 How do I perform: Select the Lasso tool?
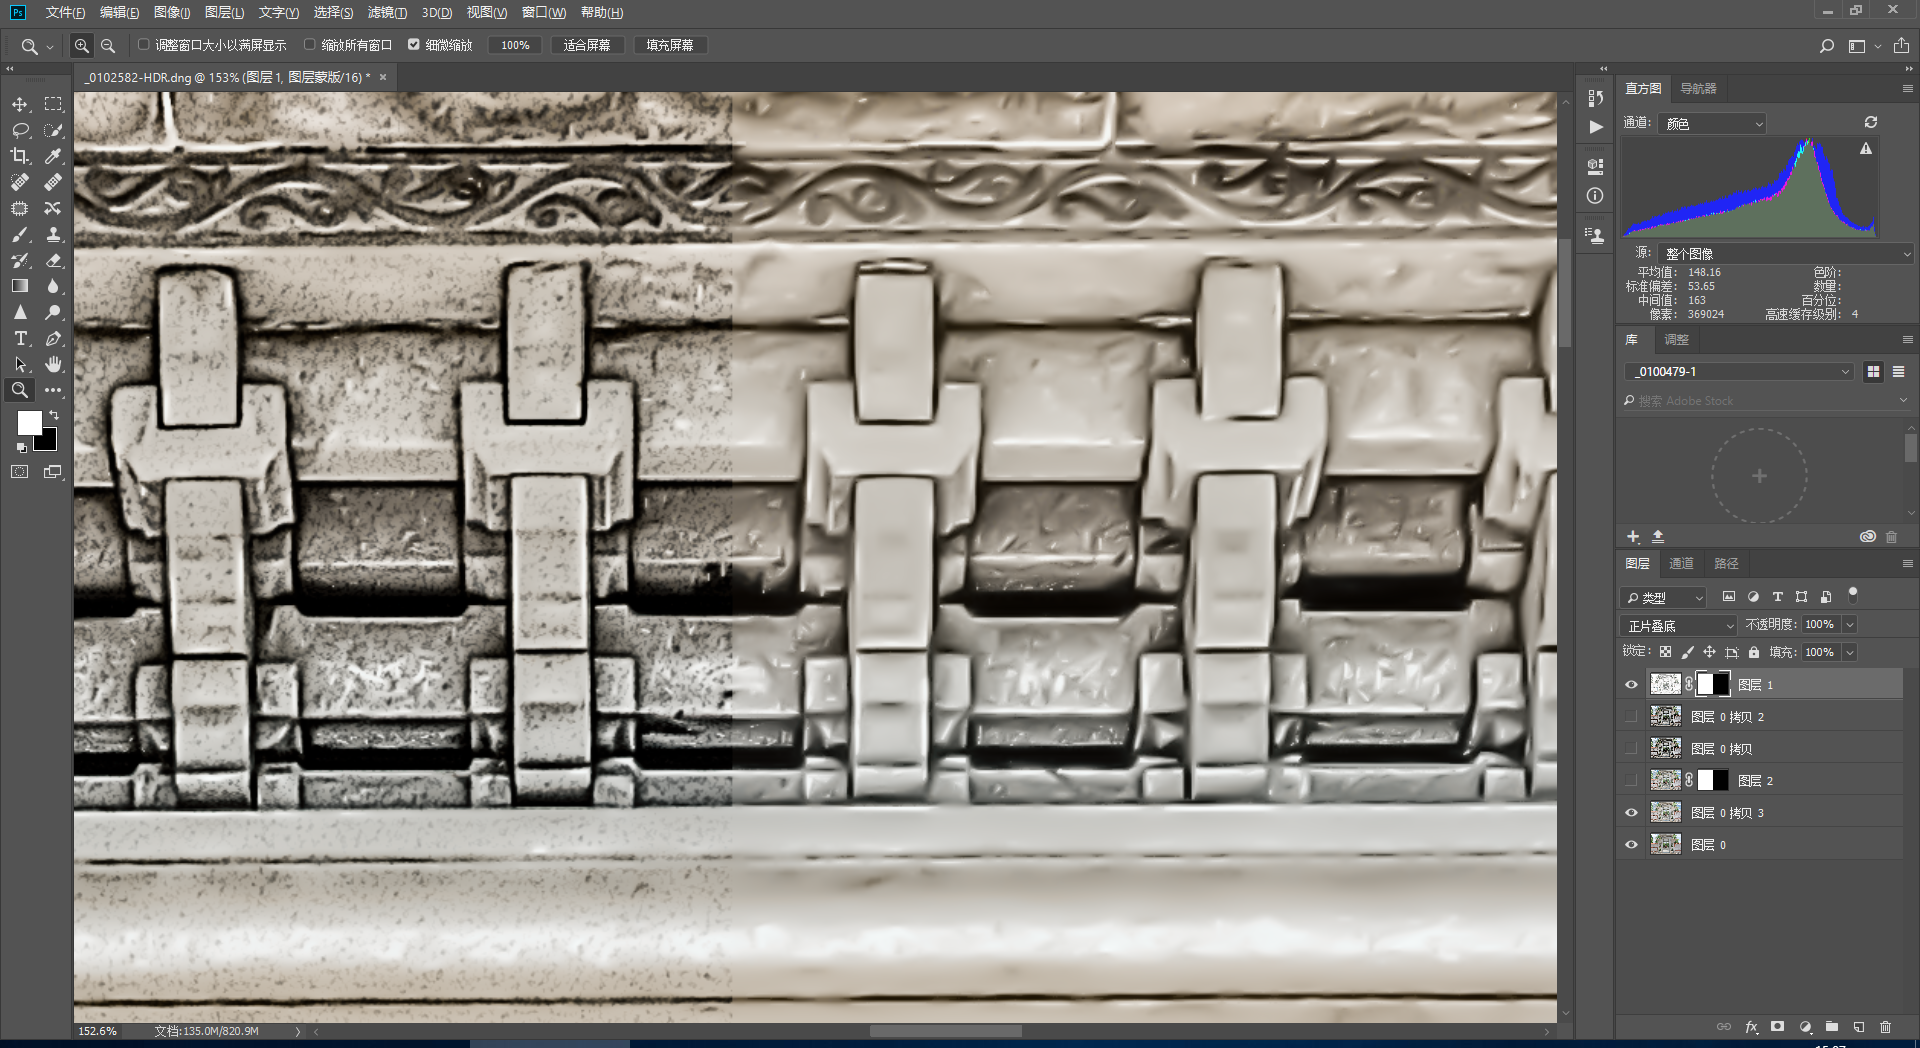coord(20,130)
